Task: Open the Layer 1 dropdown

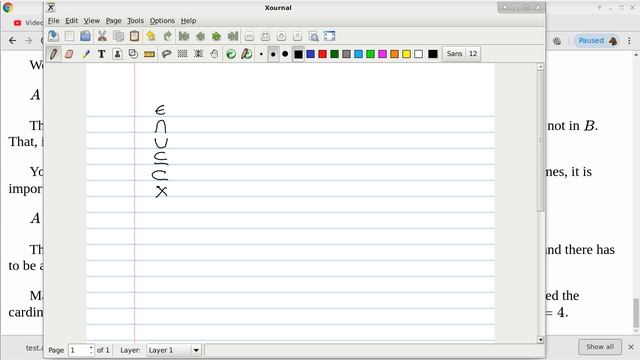Action: point(174,350)
